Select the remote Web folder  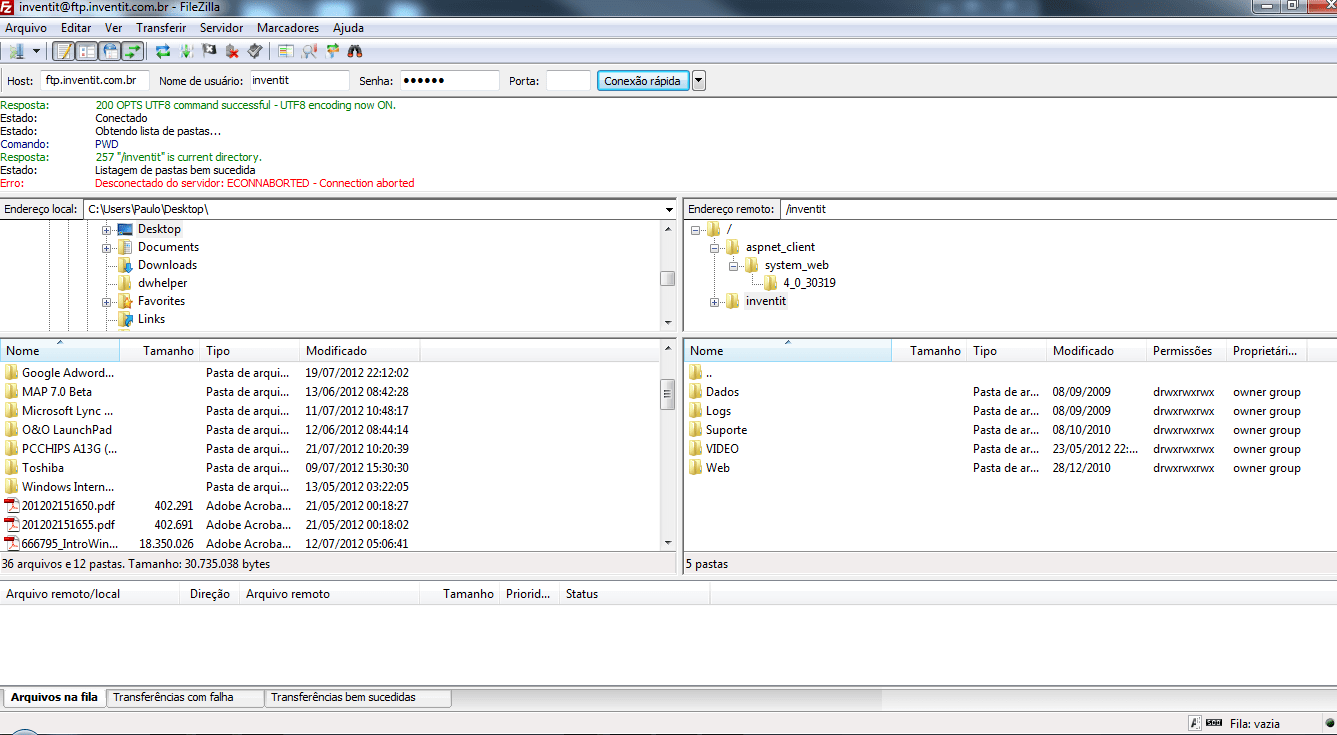(x=718, y=468)
